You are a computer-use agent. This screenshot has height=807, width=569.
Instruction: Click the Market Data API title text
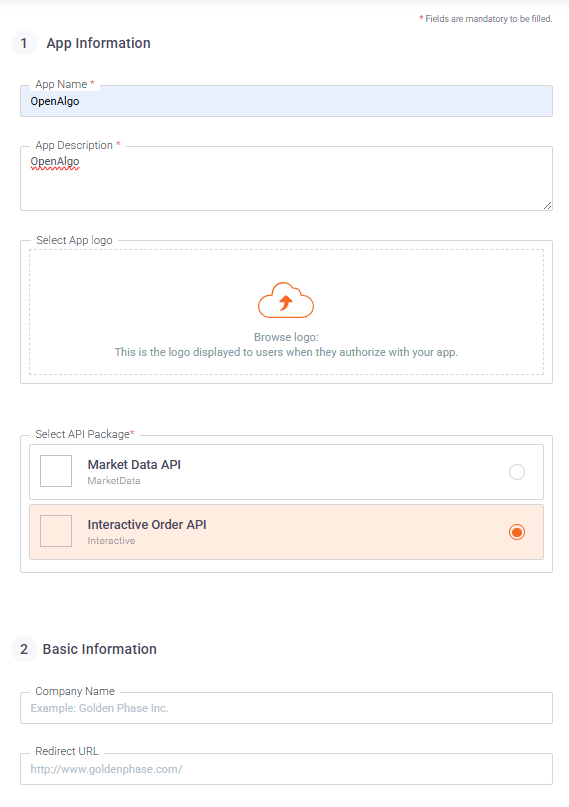point(134,465)
